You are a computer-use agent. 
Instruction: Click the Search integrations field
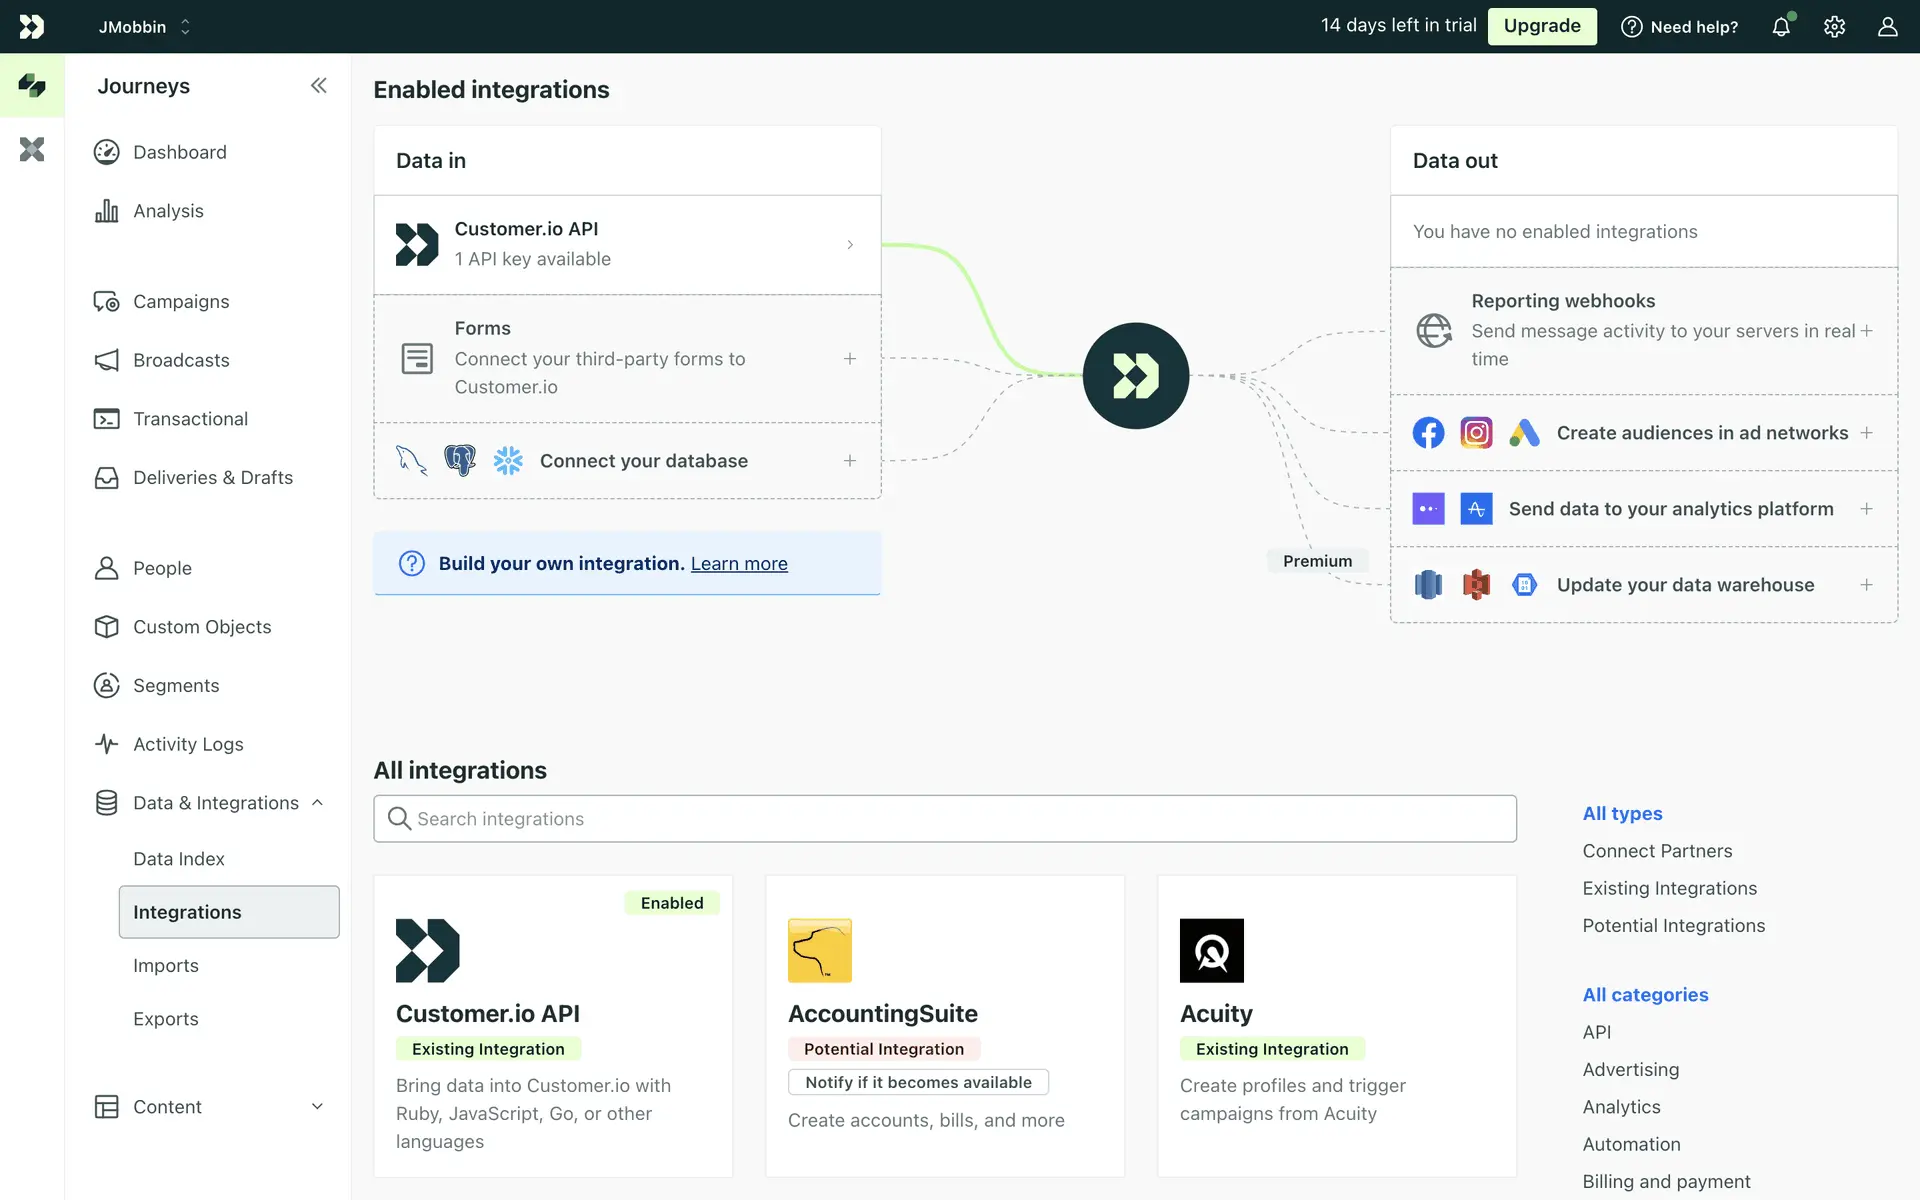click(944, 819)
